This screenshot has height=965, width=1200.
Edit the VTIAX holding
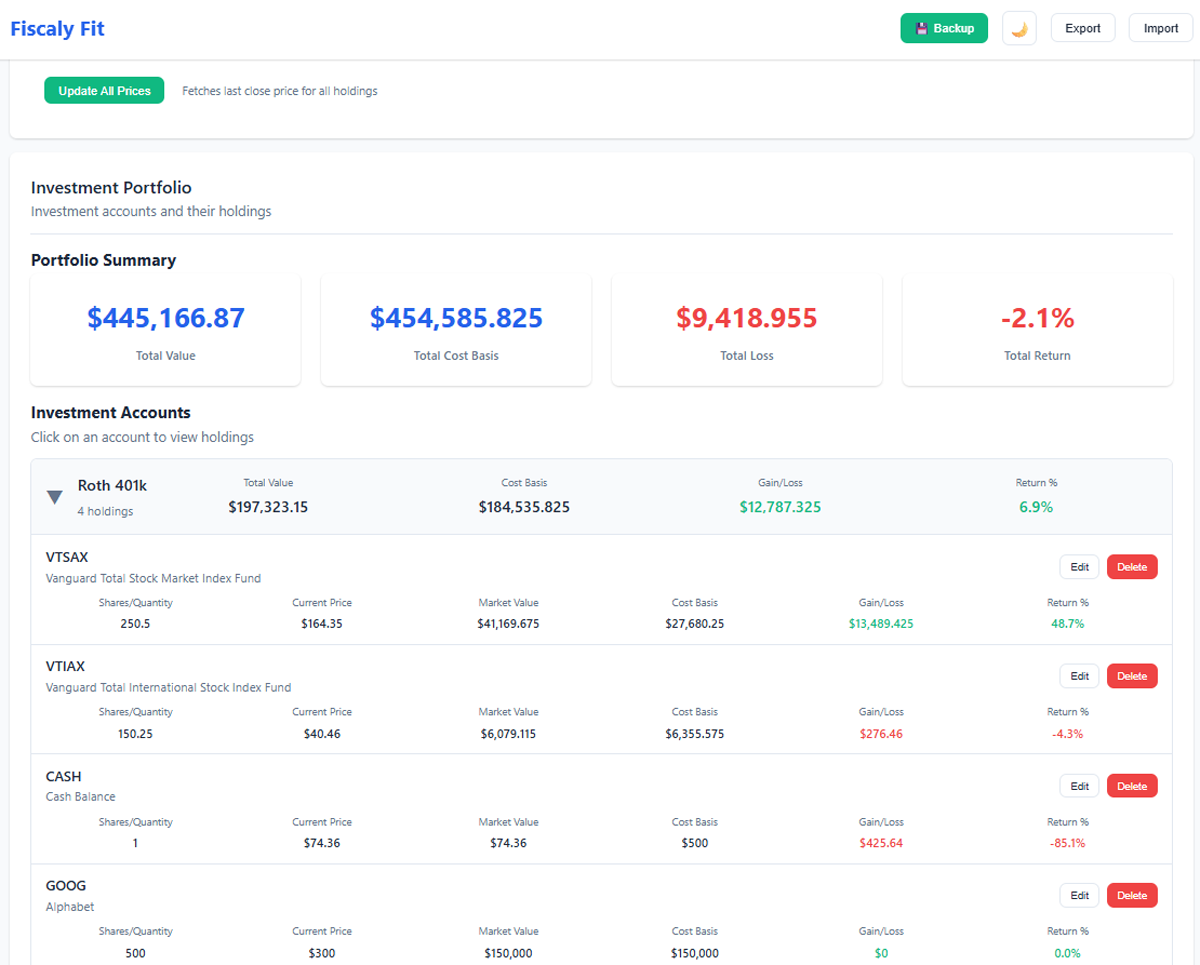(1079, 676)
